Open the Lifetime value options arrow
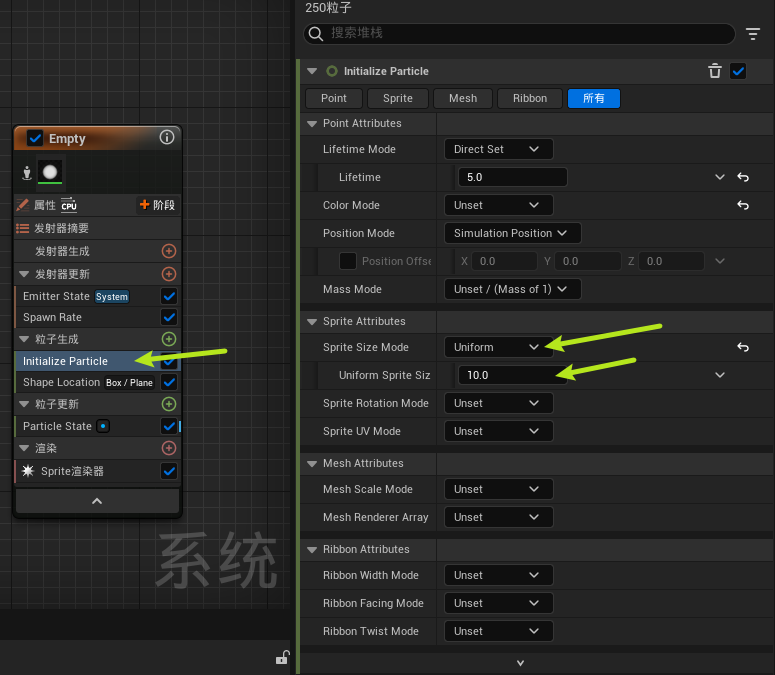Viewport: 775px width, 675px height. coord(720,177)
